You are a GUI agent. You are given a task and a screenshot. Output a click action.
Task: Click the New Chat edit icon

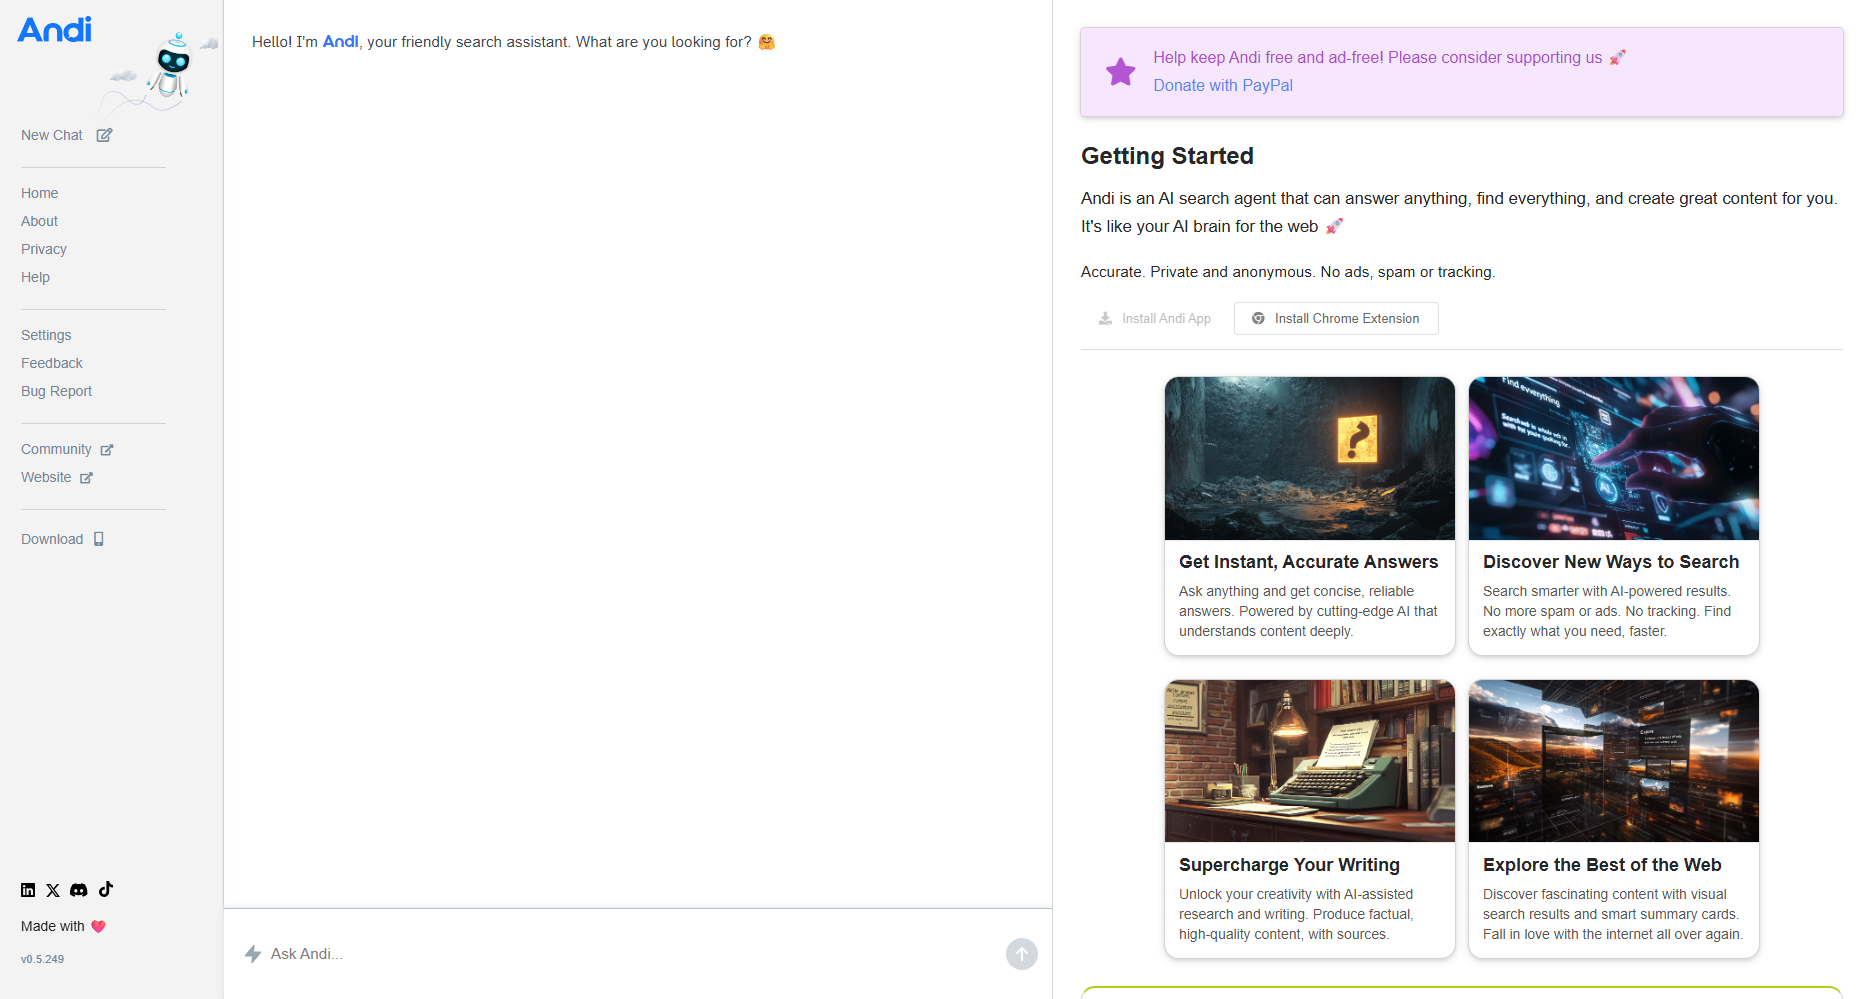point(104,135)
